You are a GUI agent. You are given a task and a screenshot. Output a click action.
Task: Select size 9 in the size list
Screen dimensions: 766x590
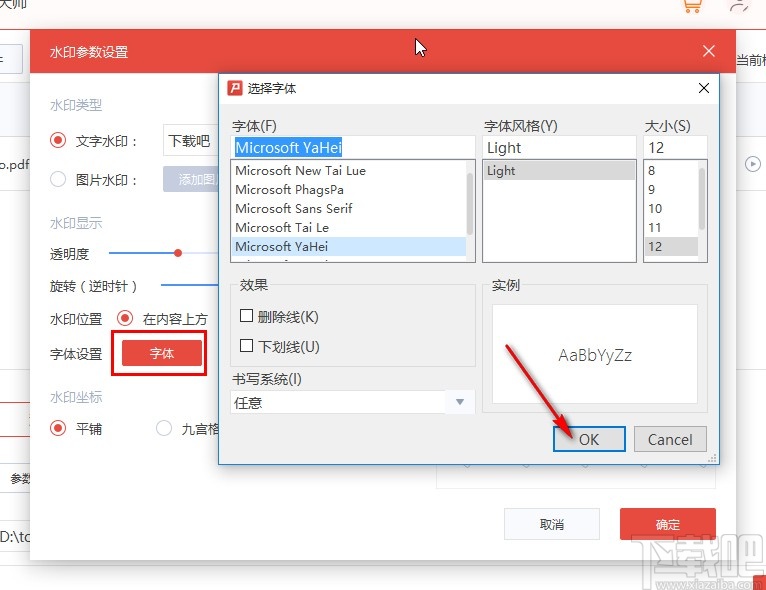tap(672, 190)
